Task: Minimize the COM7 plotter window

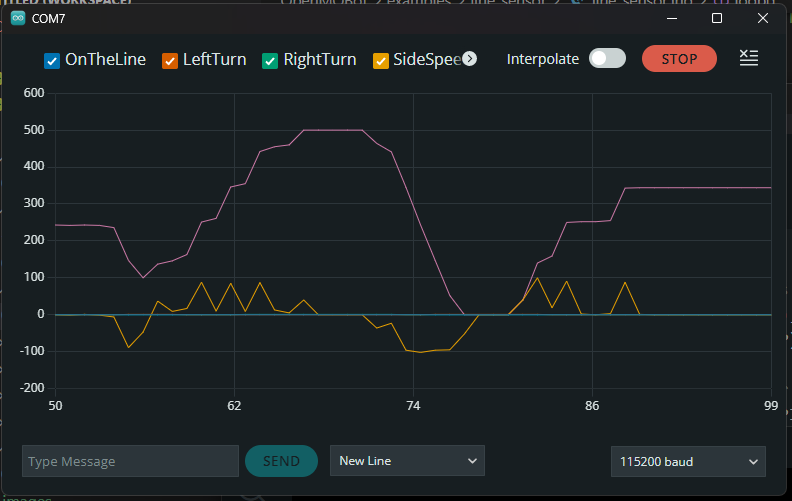Action: (x=672, y=18)
